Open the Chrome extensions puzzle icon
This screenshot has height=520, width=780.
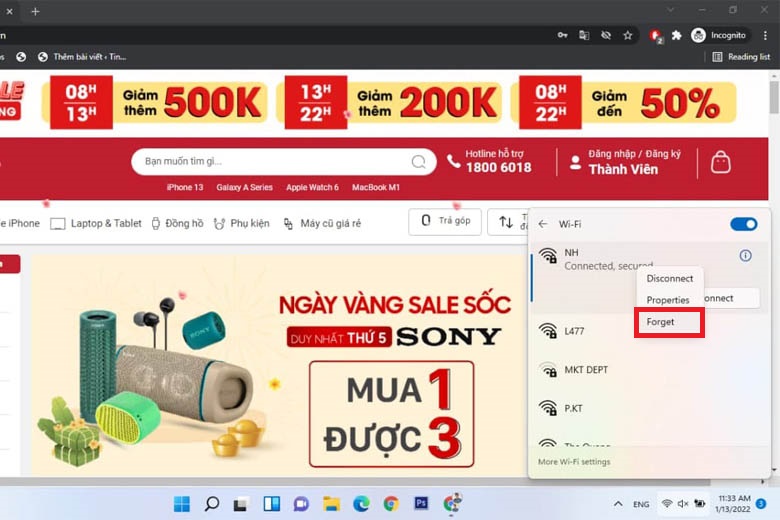tap(676, 35)
